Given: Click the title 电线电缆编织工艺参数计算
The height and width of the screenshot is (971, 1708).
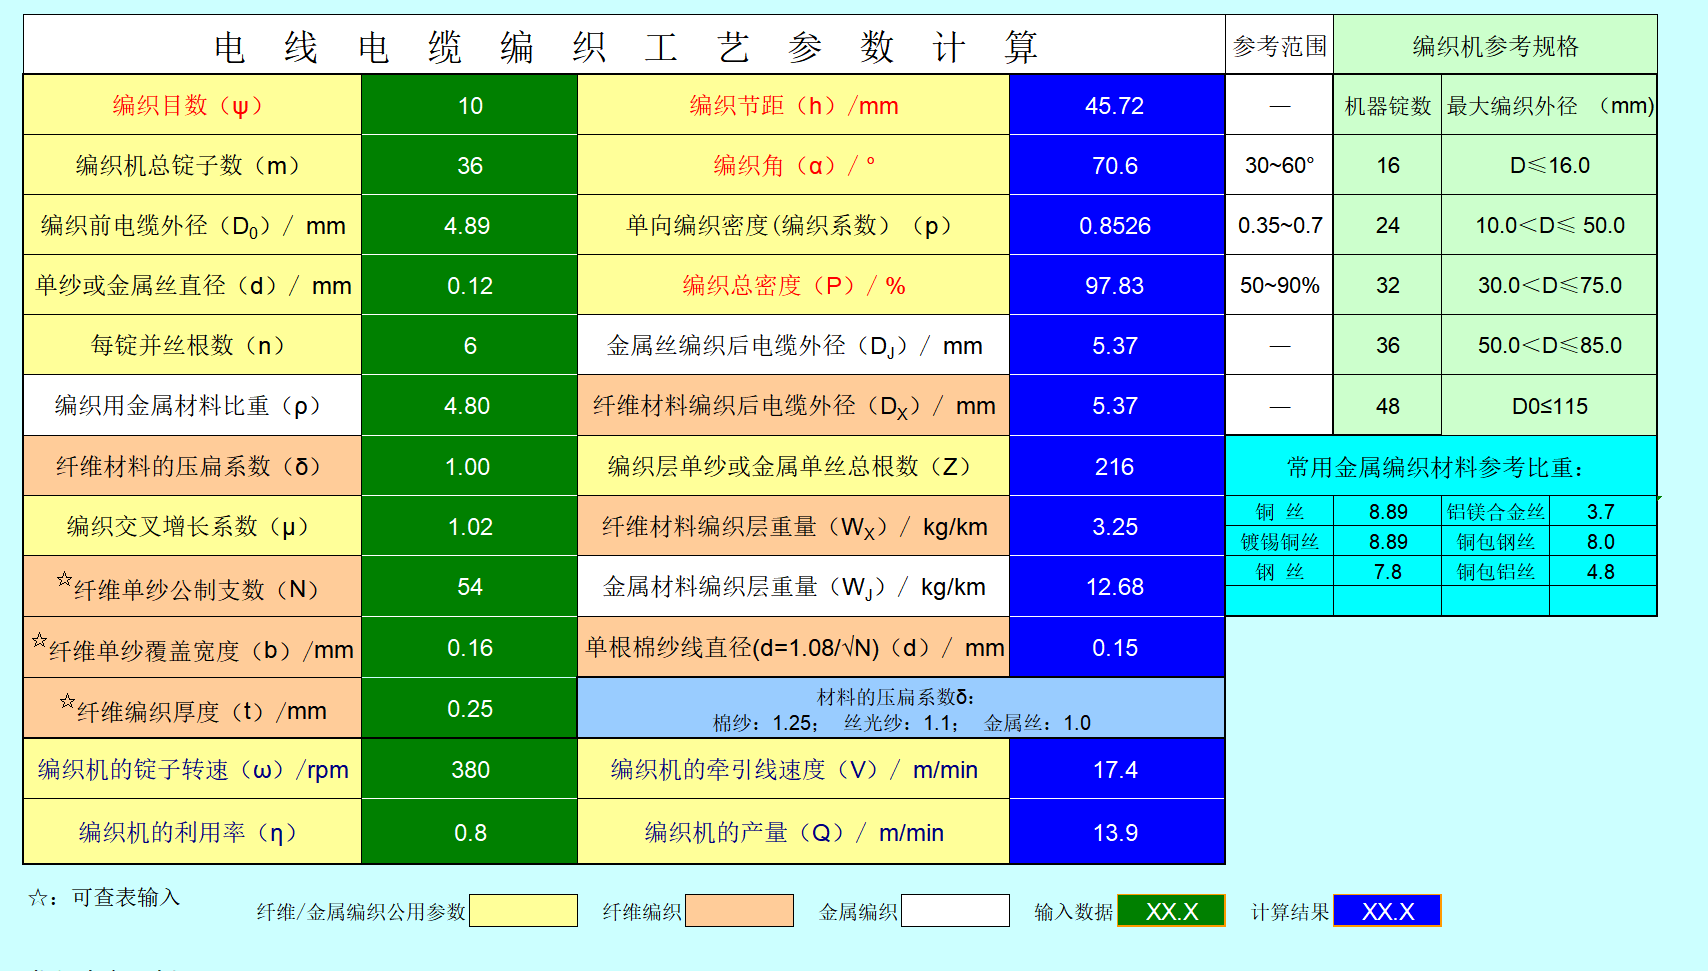Looking at the screenshot, I should 625,46.
